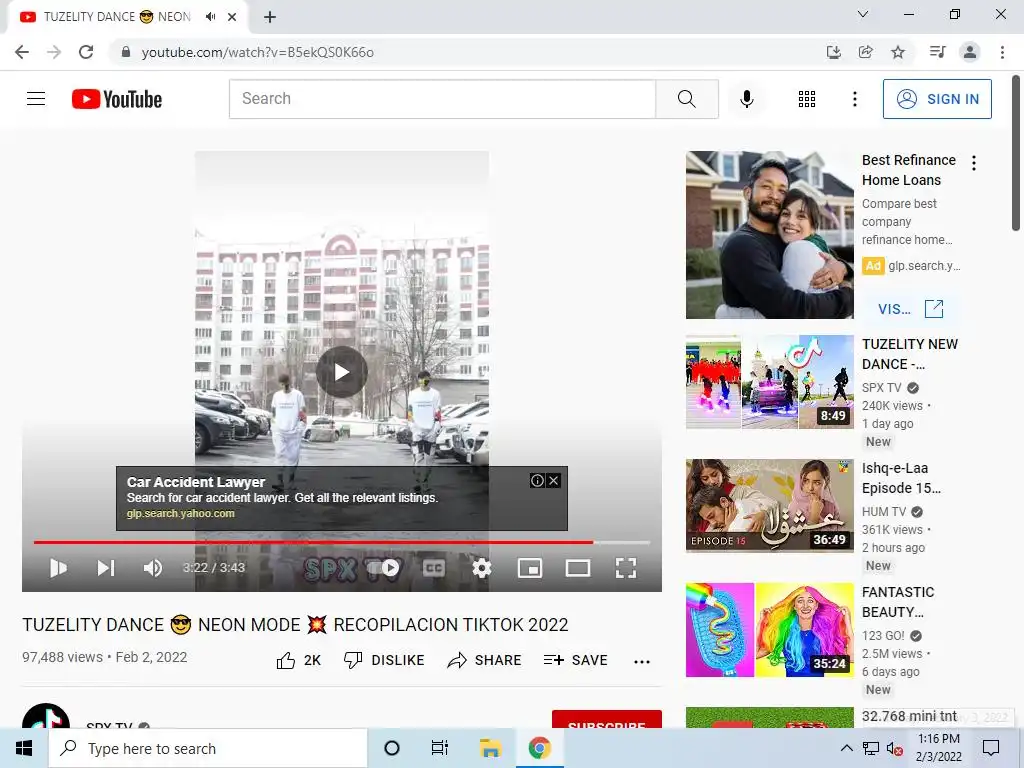Close the TUZELITY DANCE tab
The width and height of the screenshot is (1024, 768).
(x=232, y=17)
